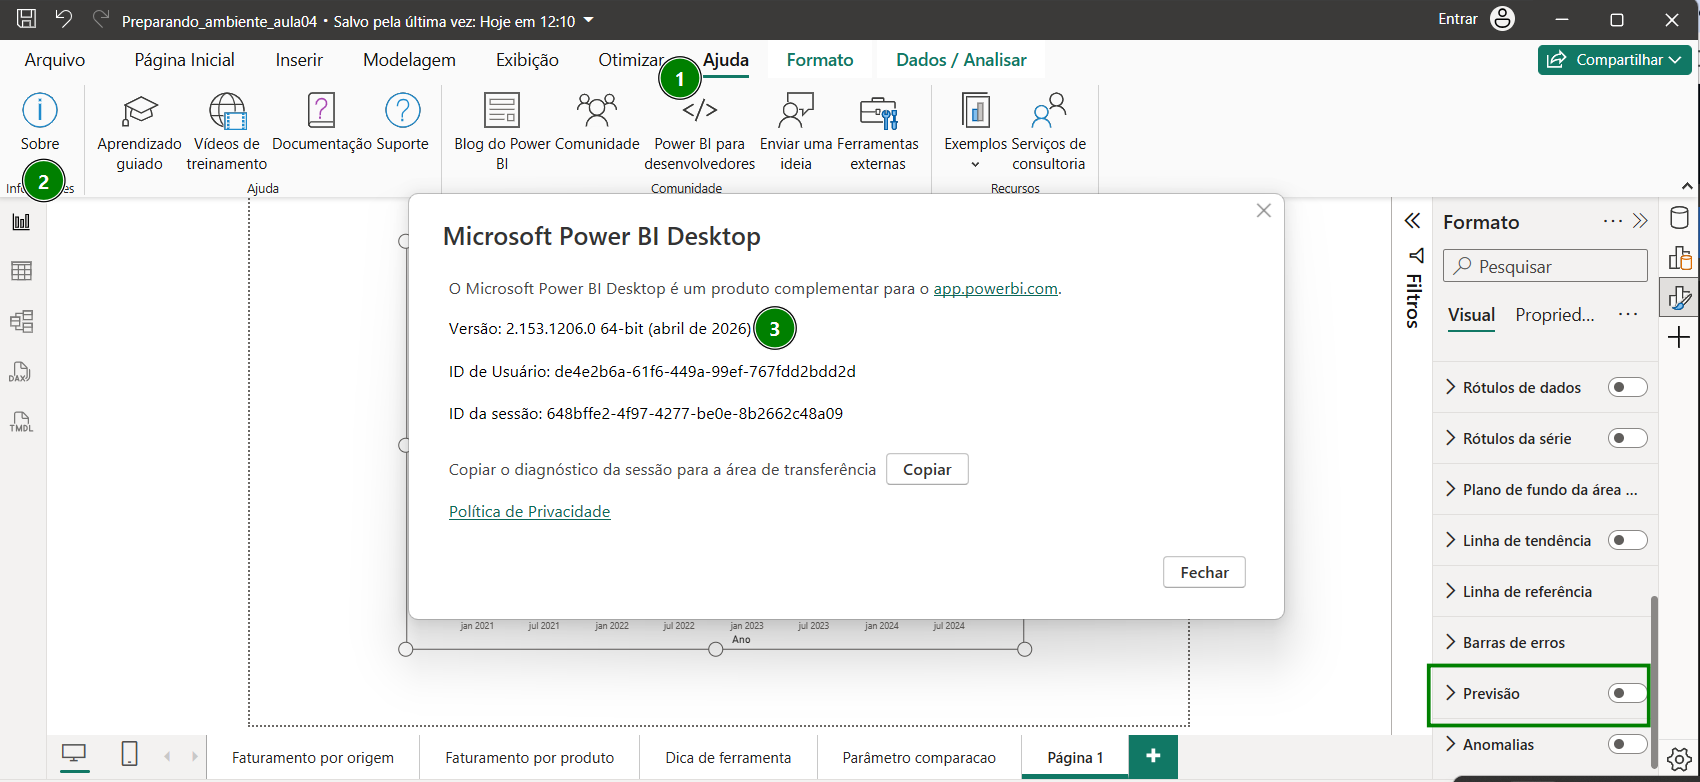Switch to Página Inicial ribbon tab
The image size is (1700, 782).
coord(185,60)
